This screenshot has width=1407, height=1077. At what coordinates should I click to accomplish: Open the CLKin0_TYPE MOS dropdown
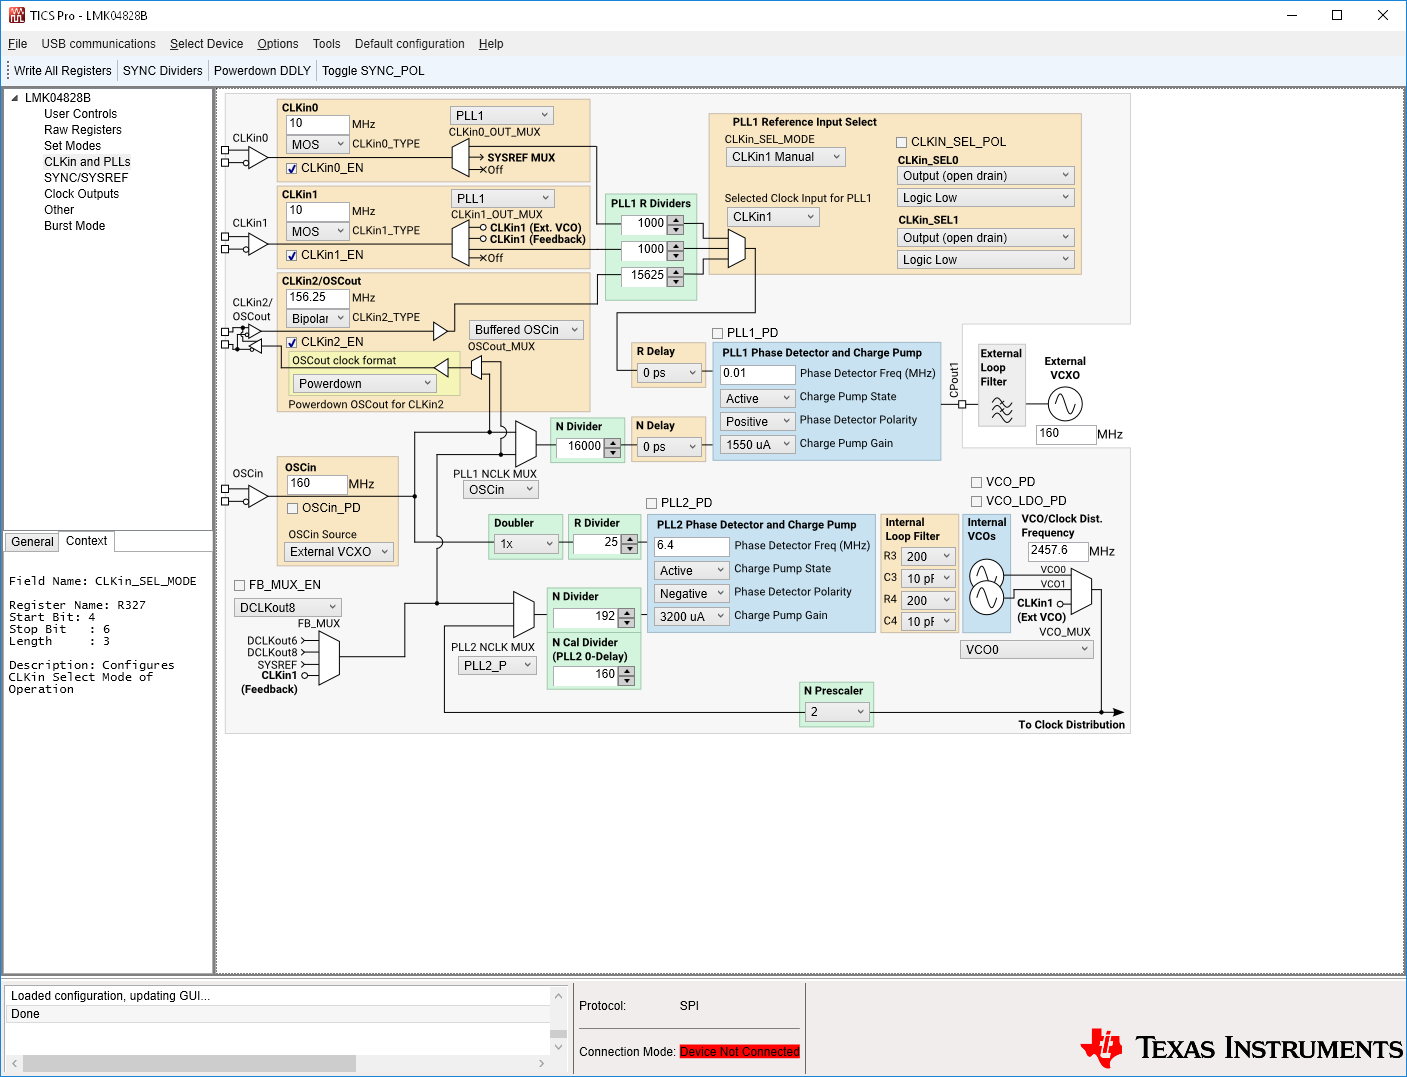(317, 145)
